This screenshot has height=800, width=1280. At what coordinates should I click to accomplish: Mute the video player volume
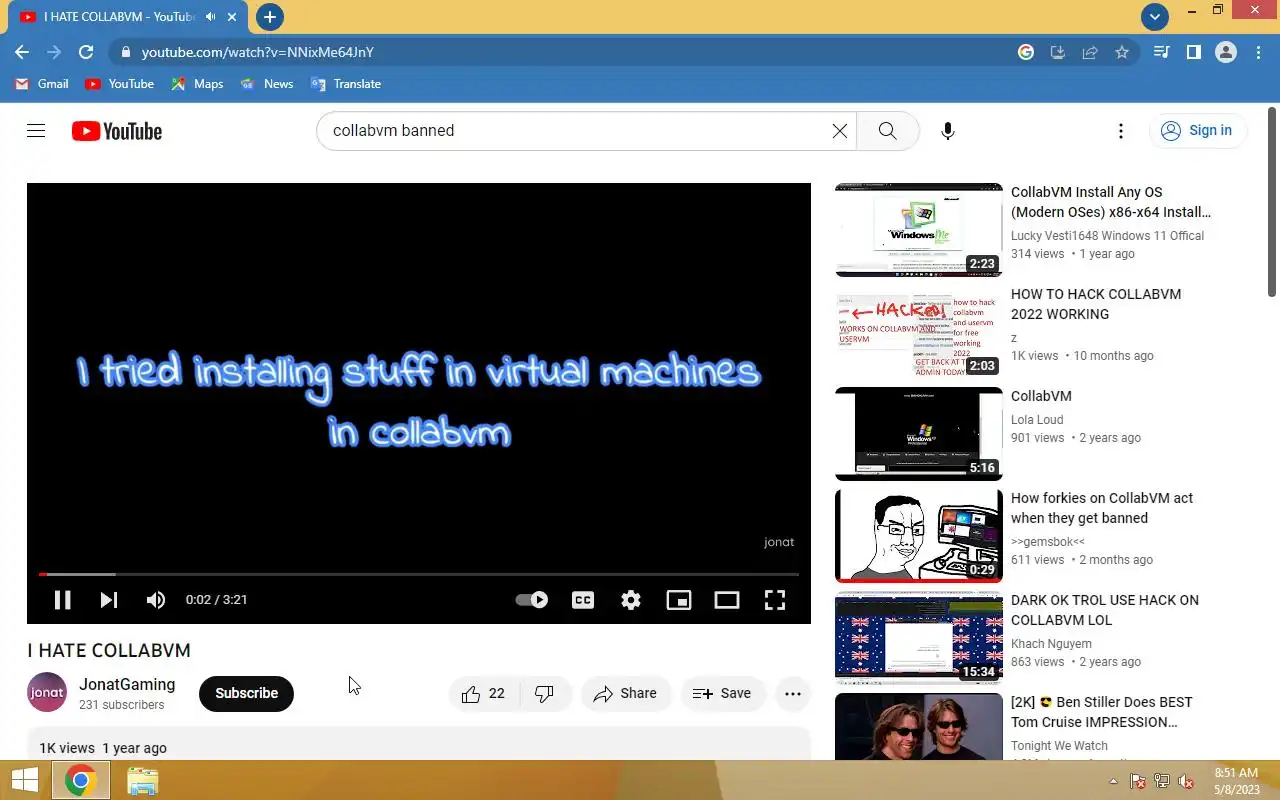pyautogui.click(x=155, y=600)
